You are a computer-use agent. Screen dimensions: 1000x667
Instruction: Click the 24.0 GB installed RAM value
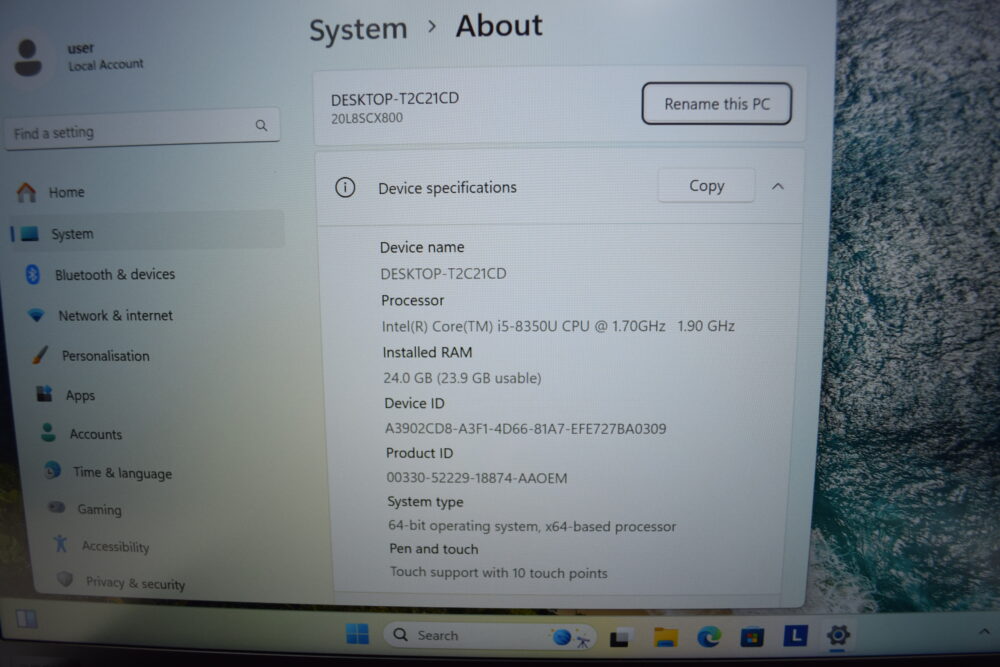click(x=462, y=378)
